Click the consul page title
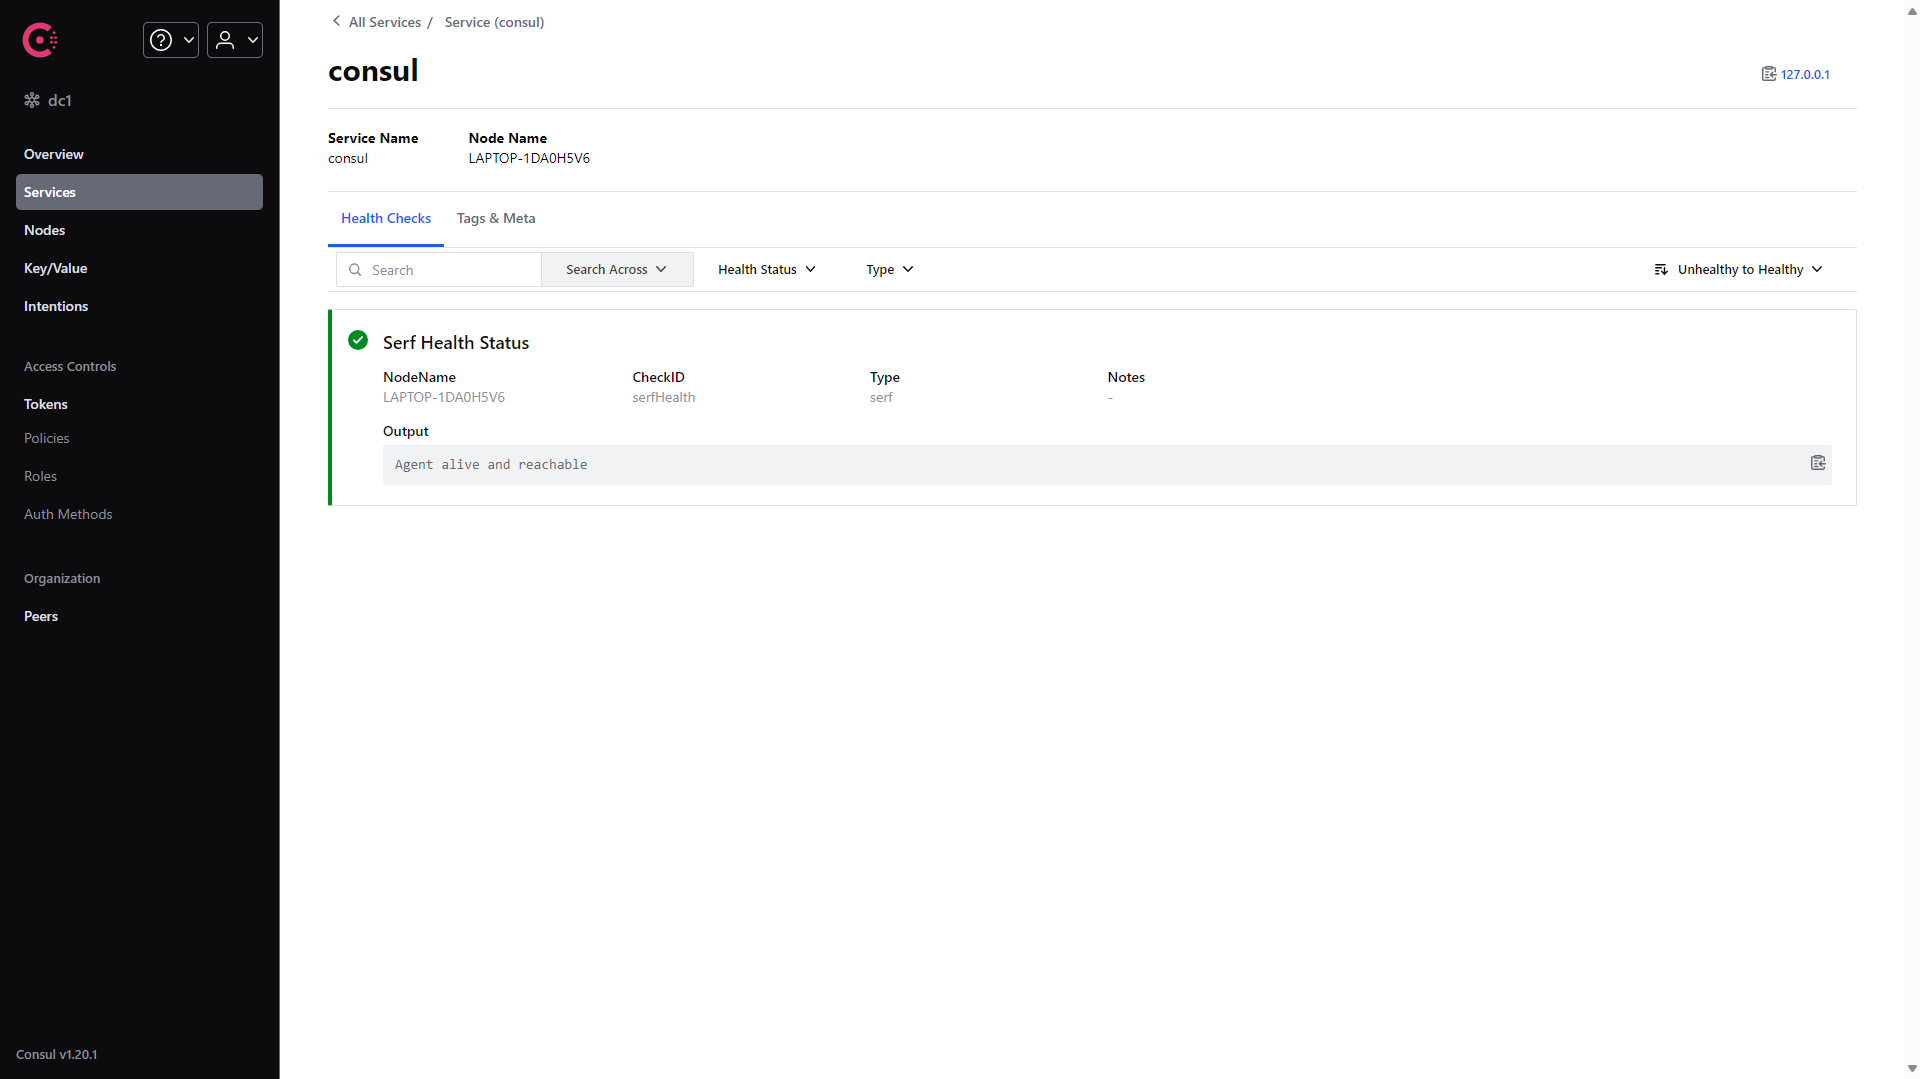The width and height of the screenshot is (1920, 1079). tap(373, 71)
